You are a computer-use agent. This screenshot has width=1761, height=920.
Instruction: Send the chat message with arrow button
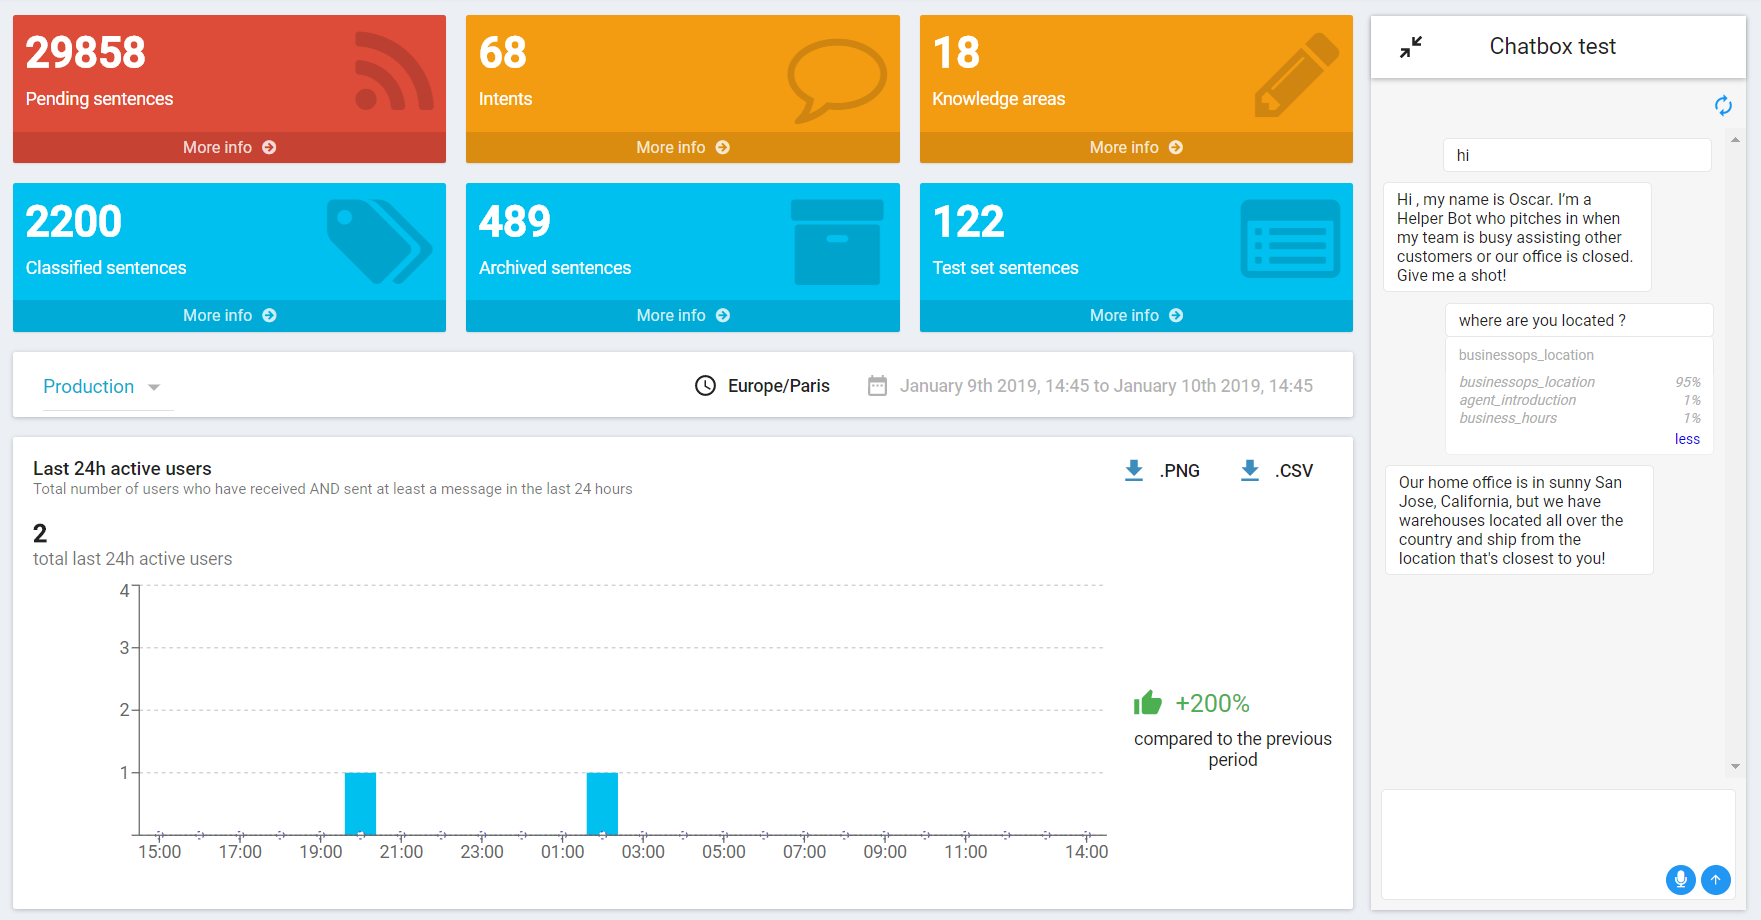point(1716,879)
